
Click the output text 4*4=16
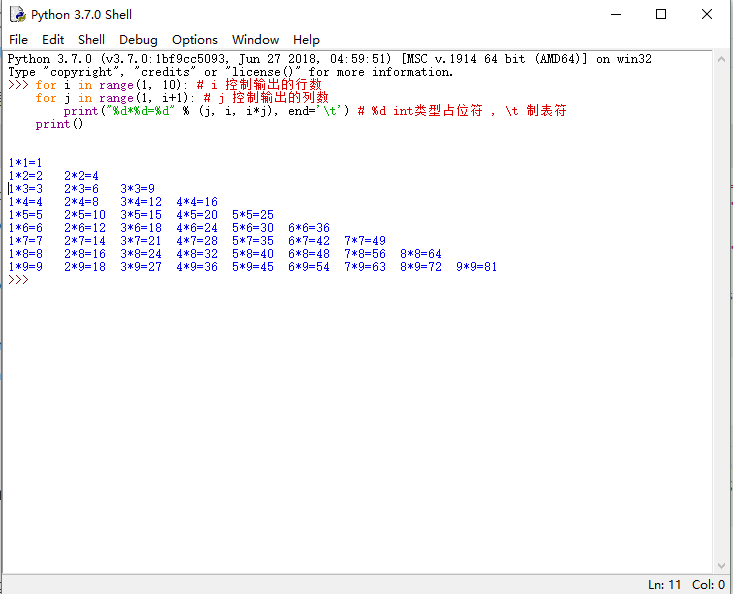197,202
